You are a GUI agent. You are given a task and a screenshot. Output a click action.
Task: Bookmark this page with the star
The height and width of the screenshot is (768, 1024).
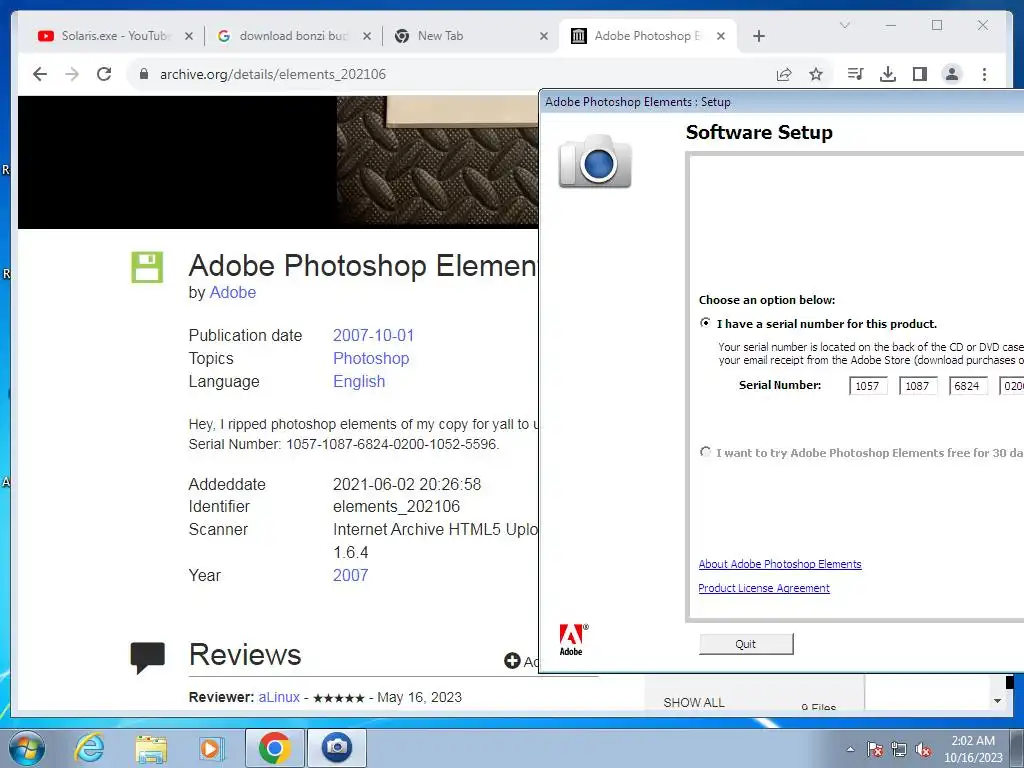(x=816, y=74)
